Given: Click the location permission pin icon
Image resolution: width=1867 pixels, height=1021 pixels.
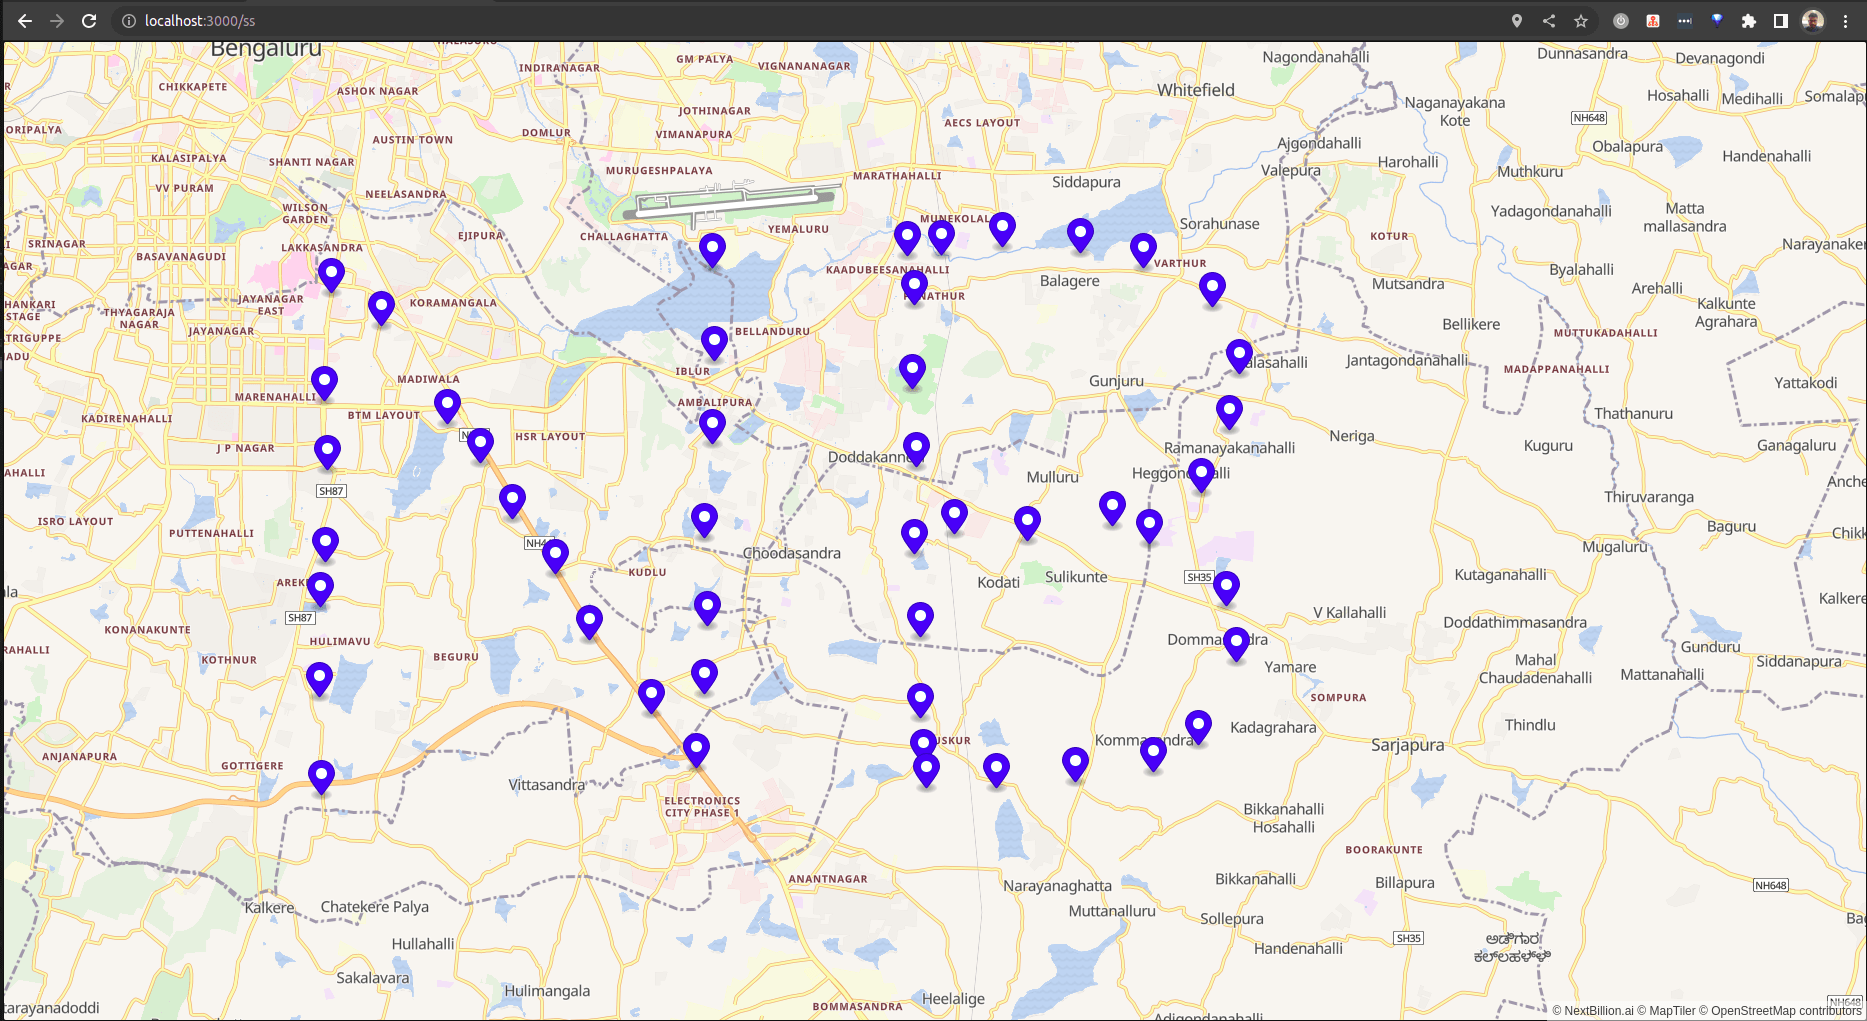Looking at the screenshot, I should coord(1517,21).
